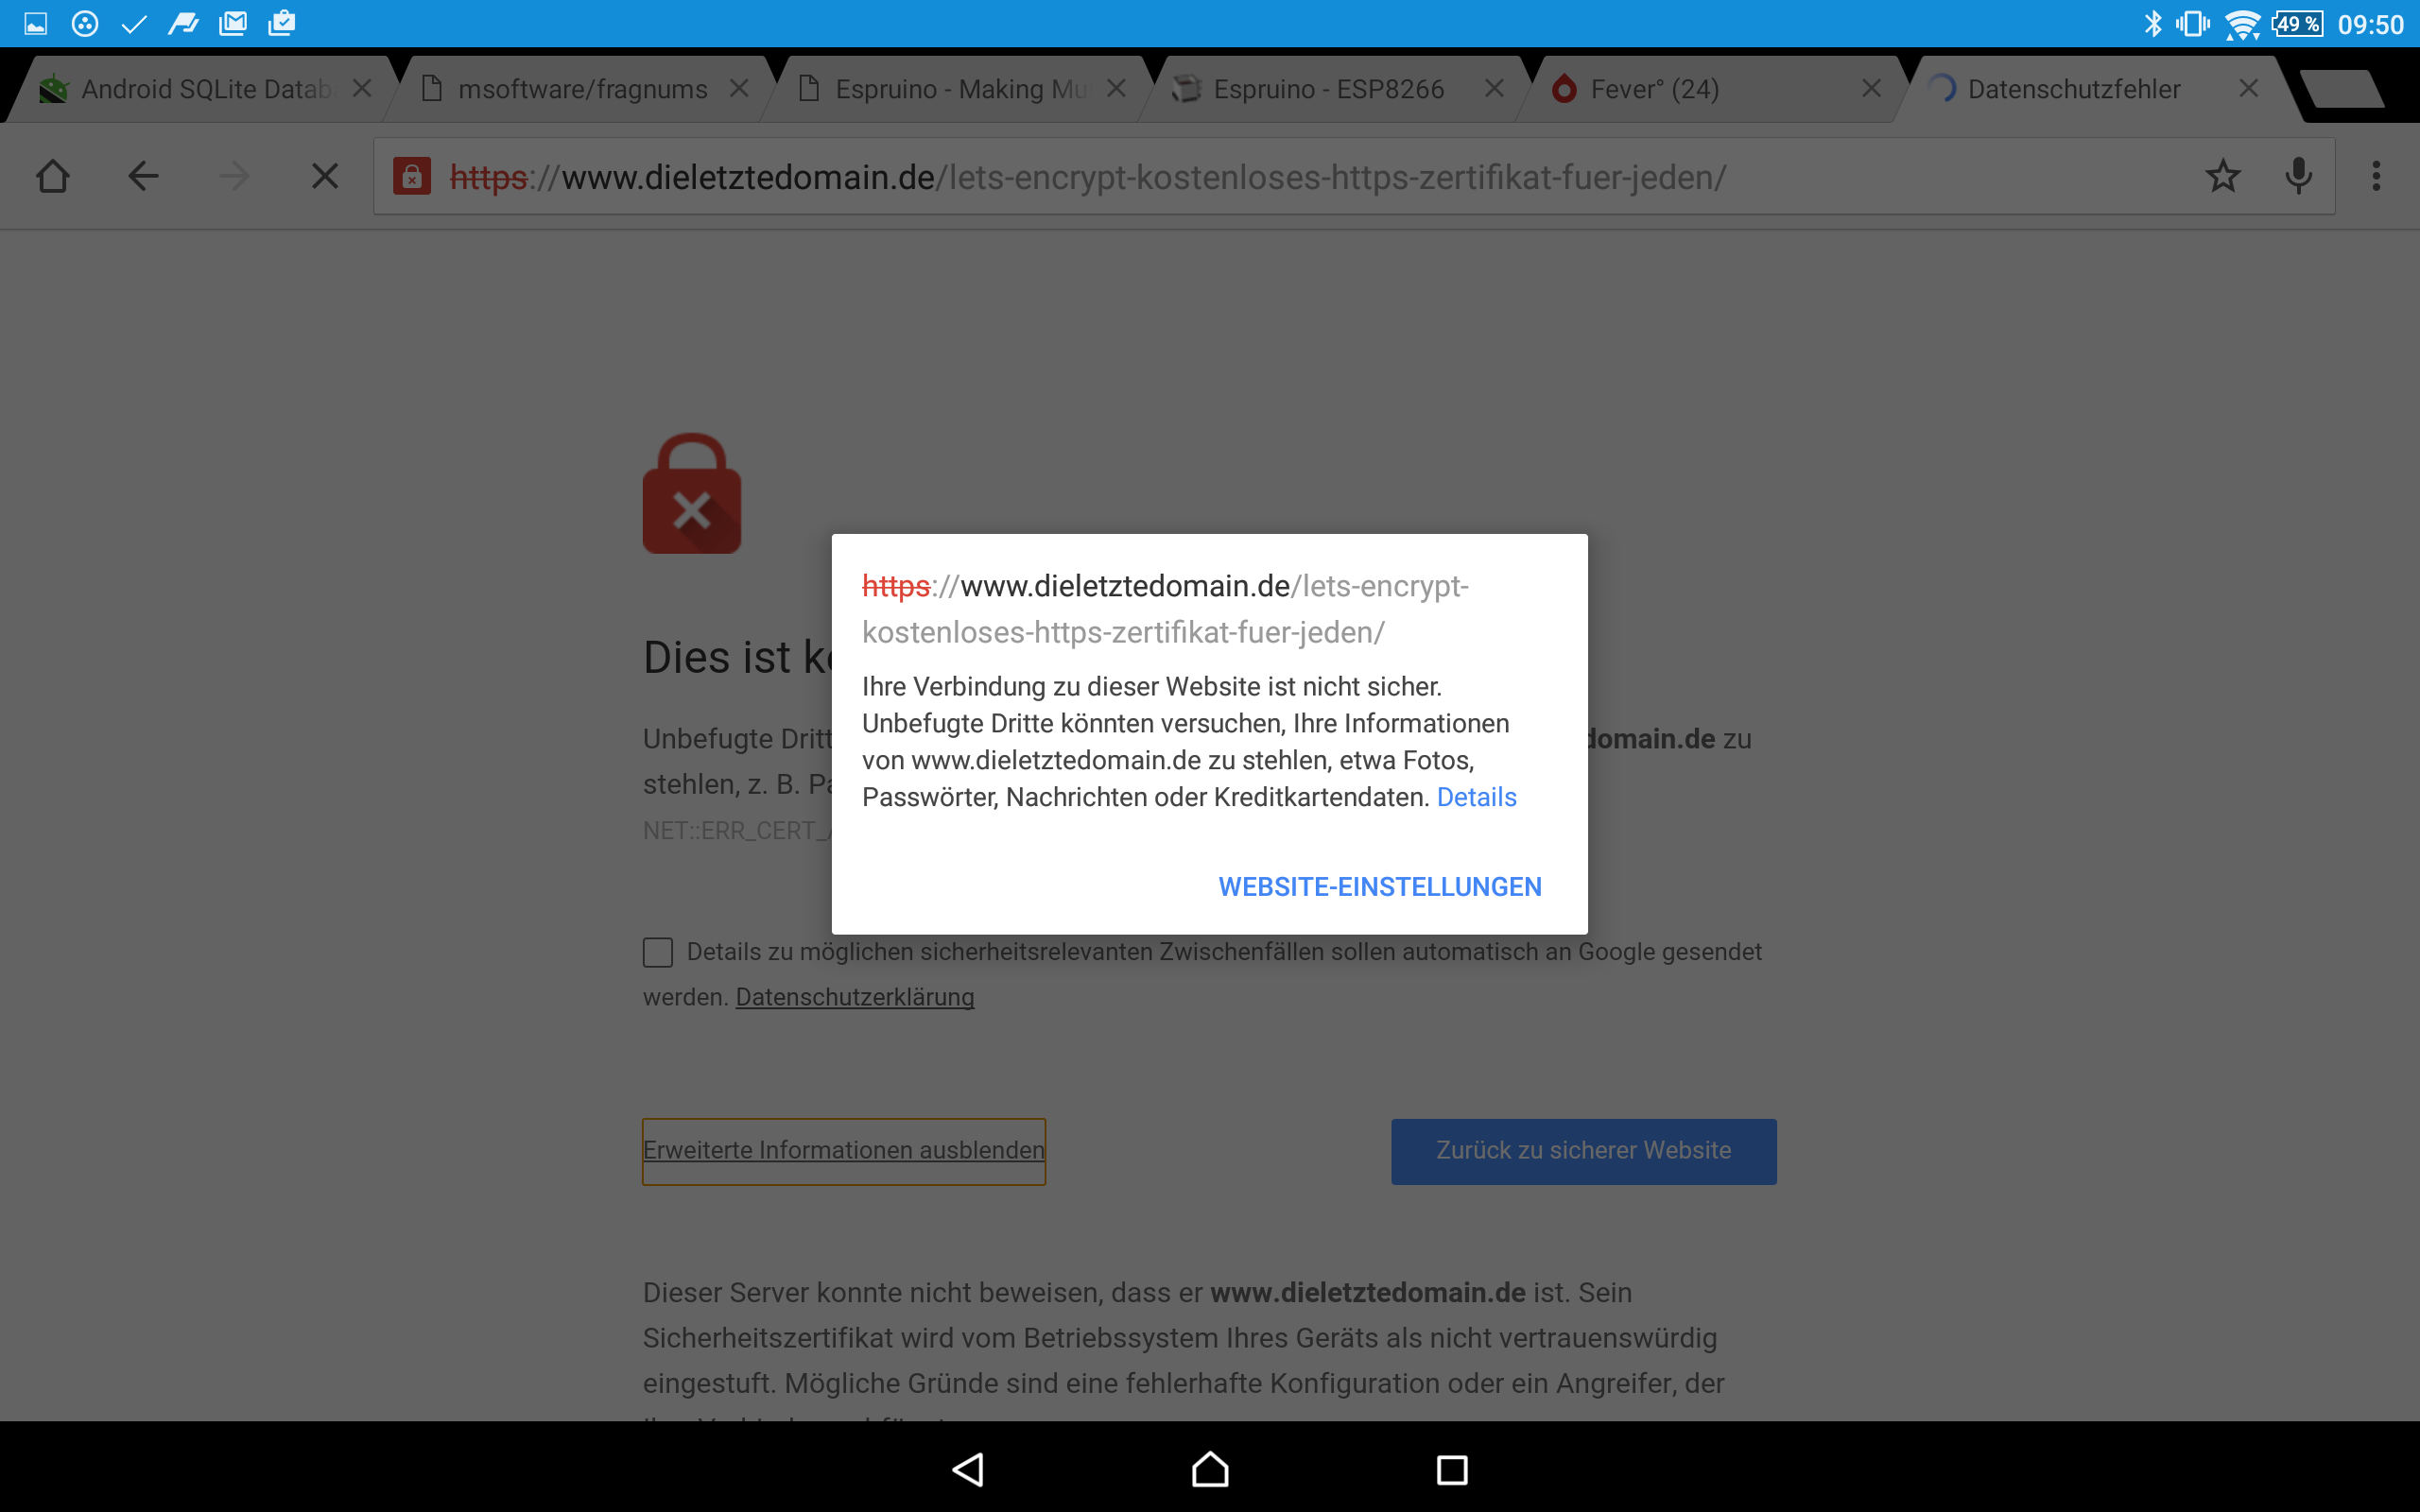Tap the clipboard-check notification icon in status bar

point(282,23)
